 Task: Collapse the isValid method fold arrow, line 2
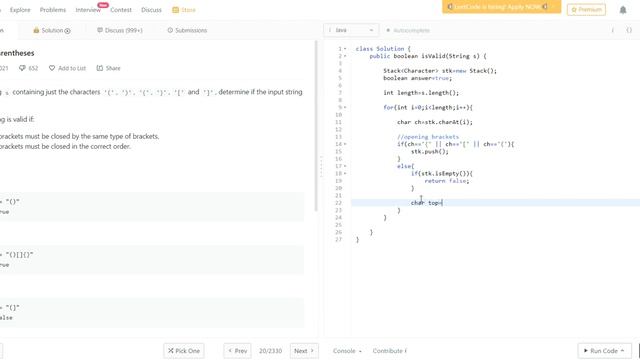coord(345,56)
